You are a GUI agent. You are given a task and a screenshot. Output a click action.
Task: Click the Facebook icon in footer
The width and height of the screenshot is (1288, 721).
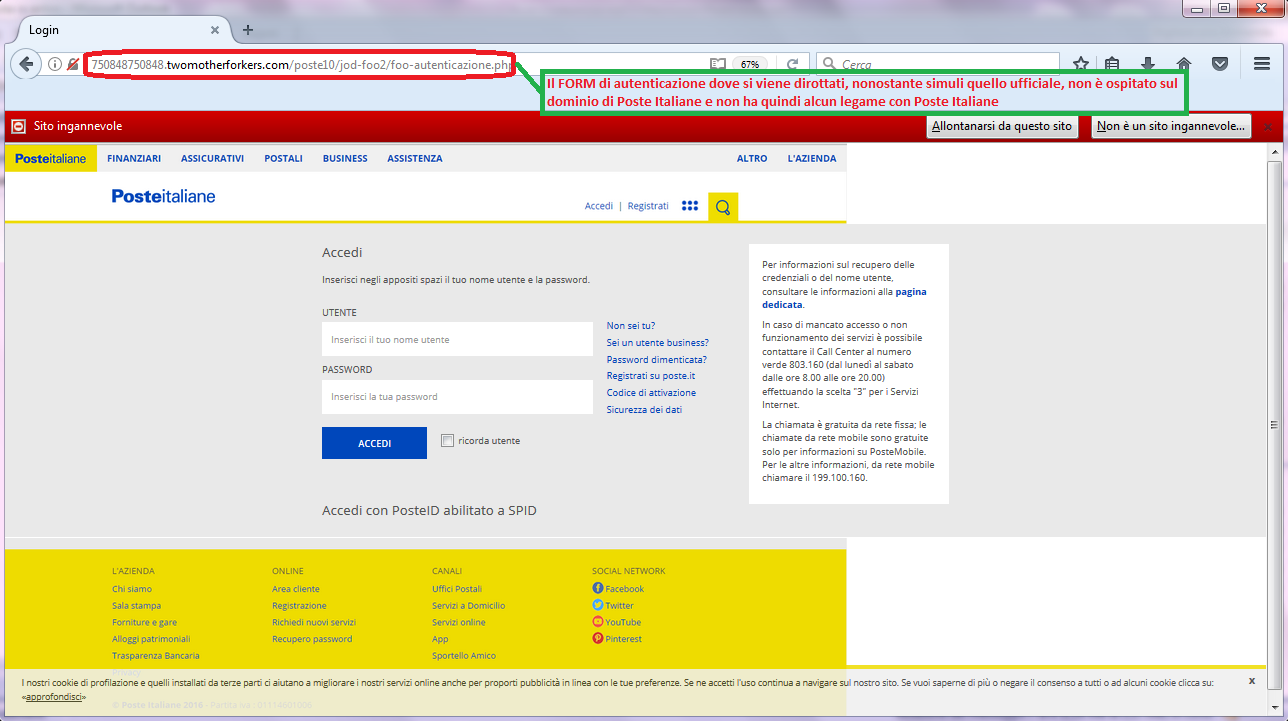598,588
